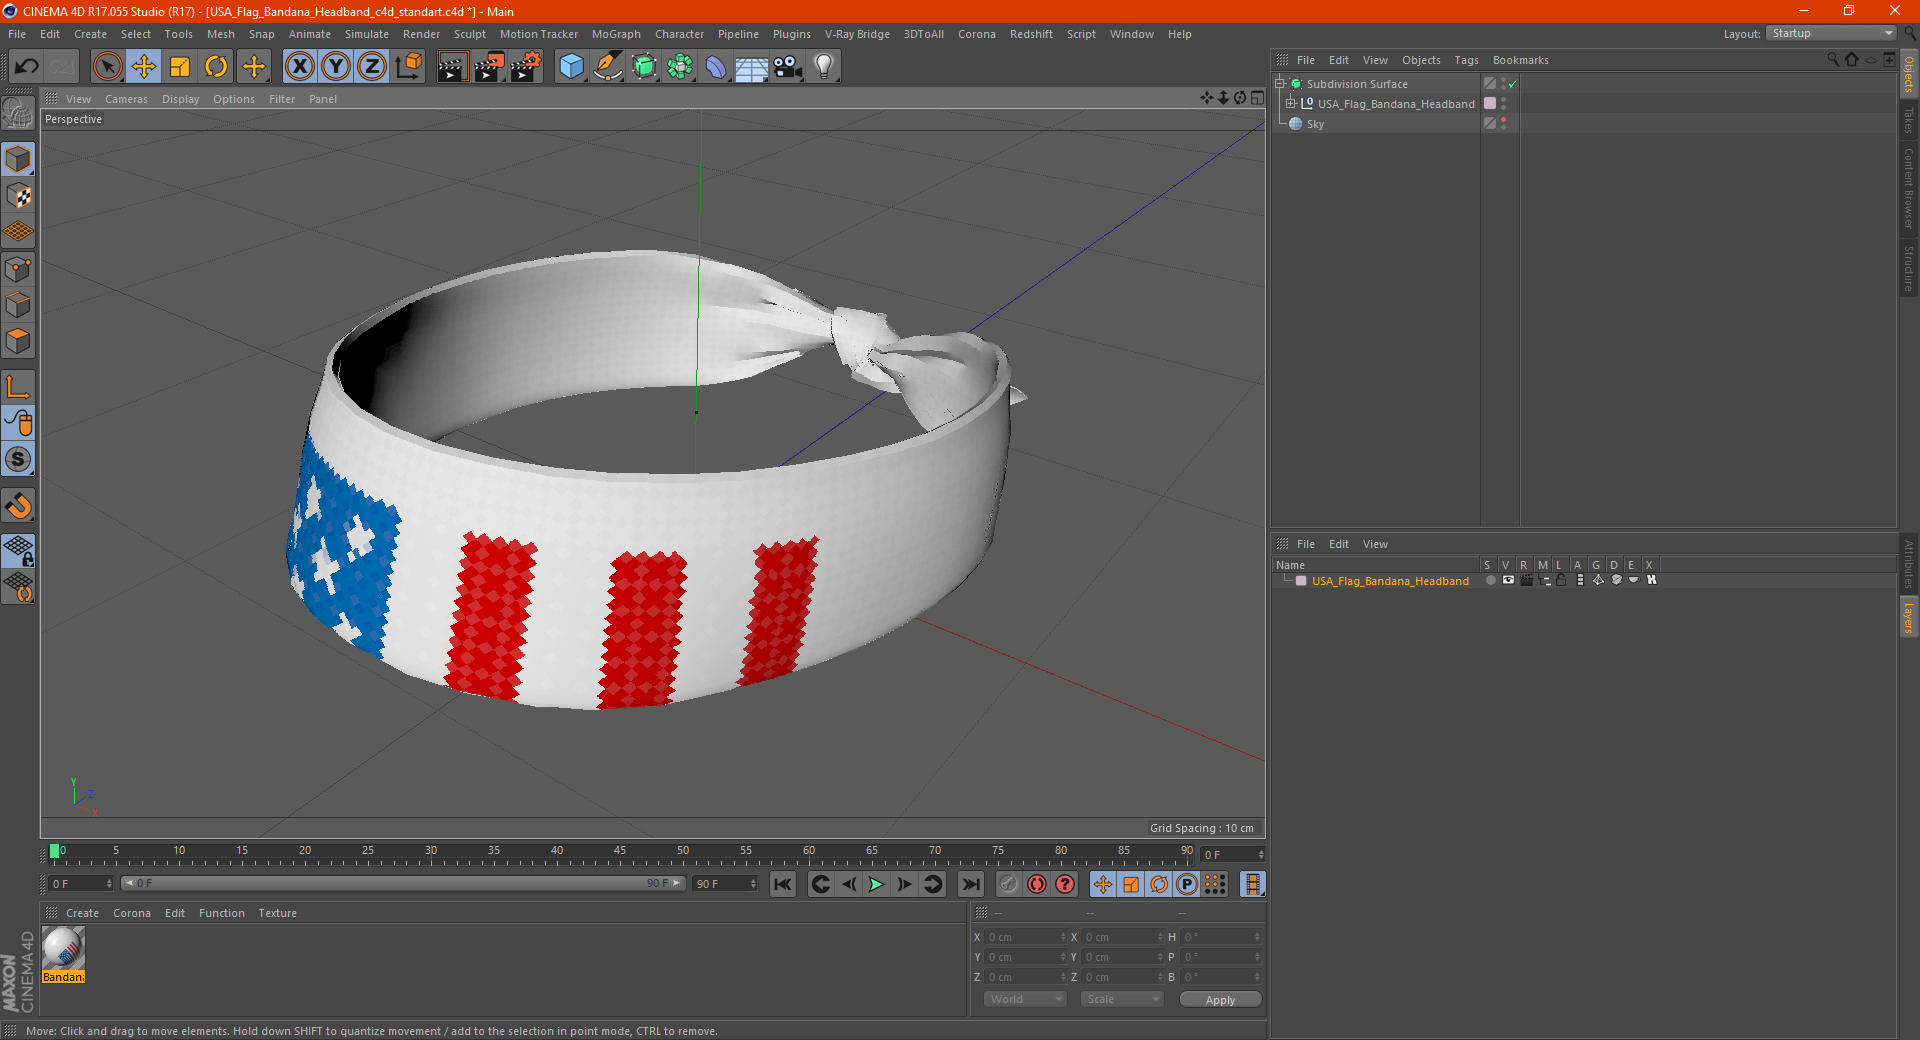Add a Camera object
The image size is (1920, 1040).
[788, 67]
